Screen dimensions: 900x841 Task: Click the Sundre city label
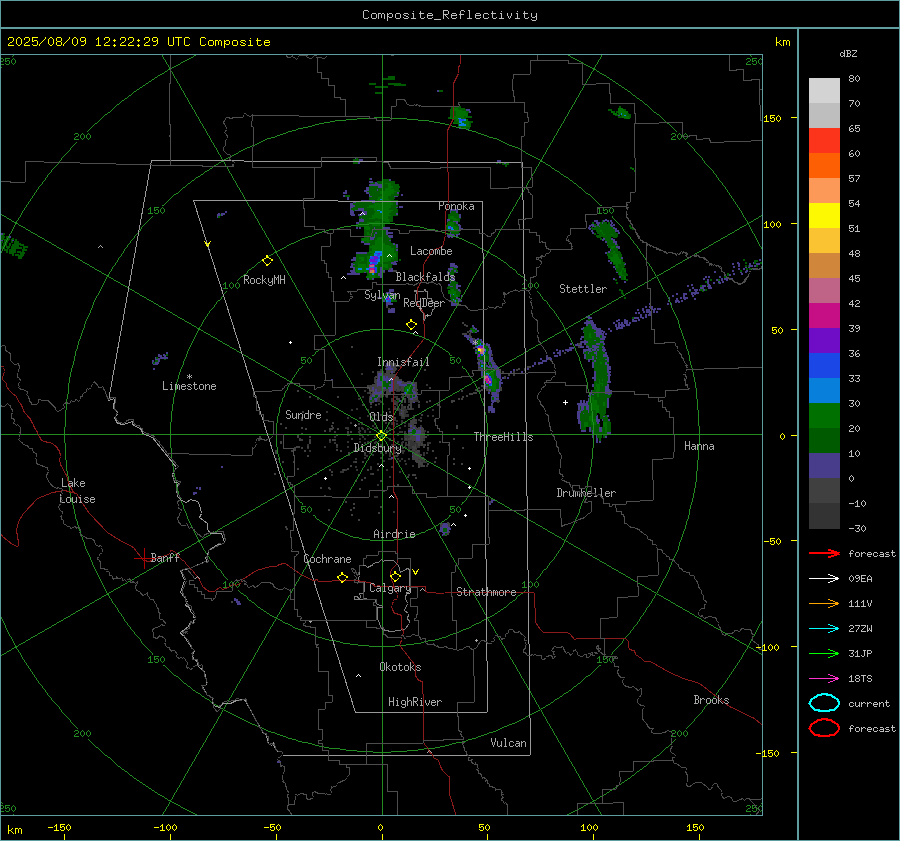[x=303, y=414]
